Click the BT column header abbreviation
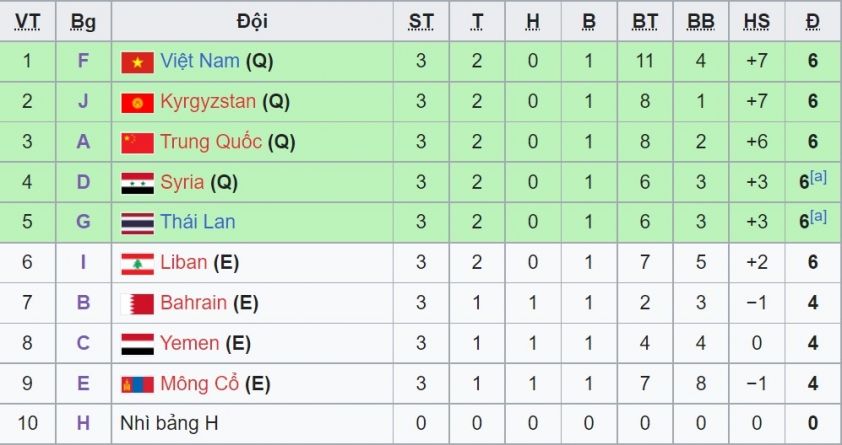 (644, 21)
